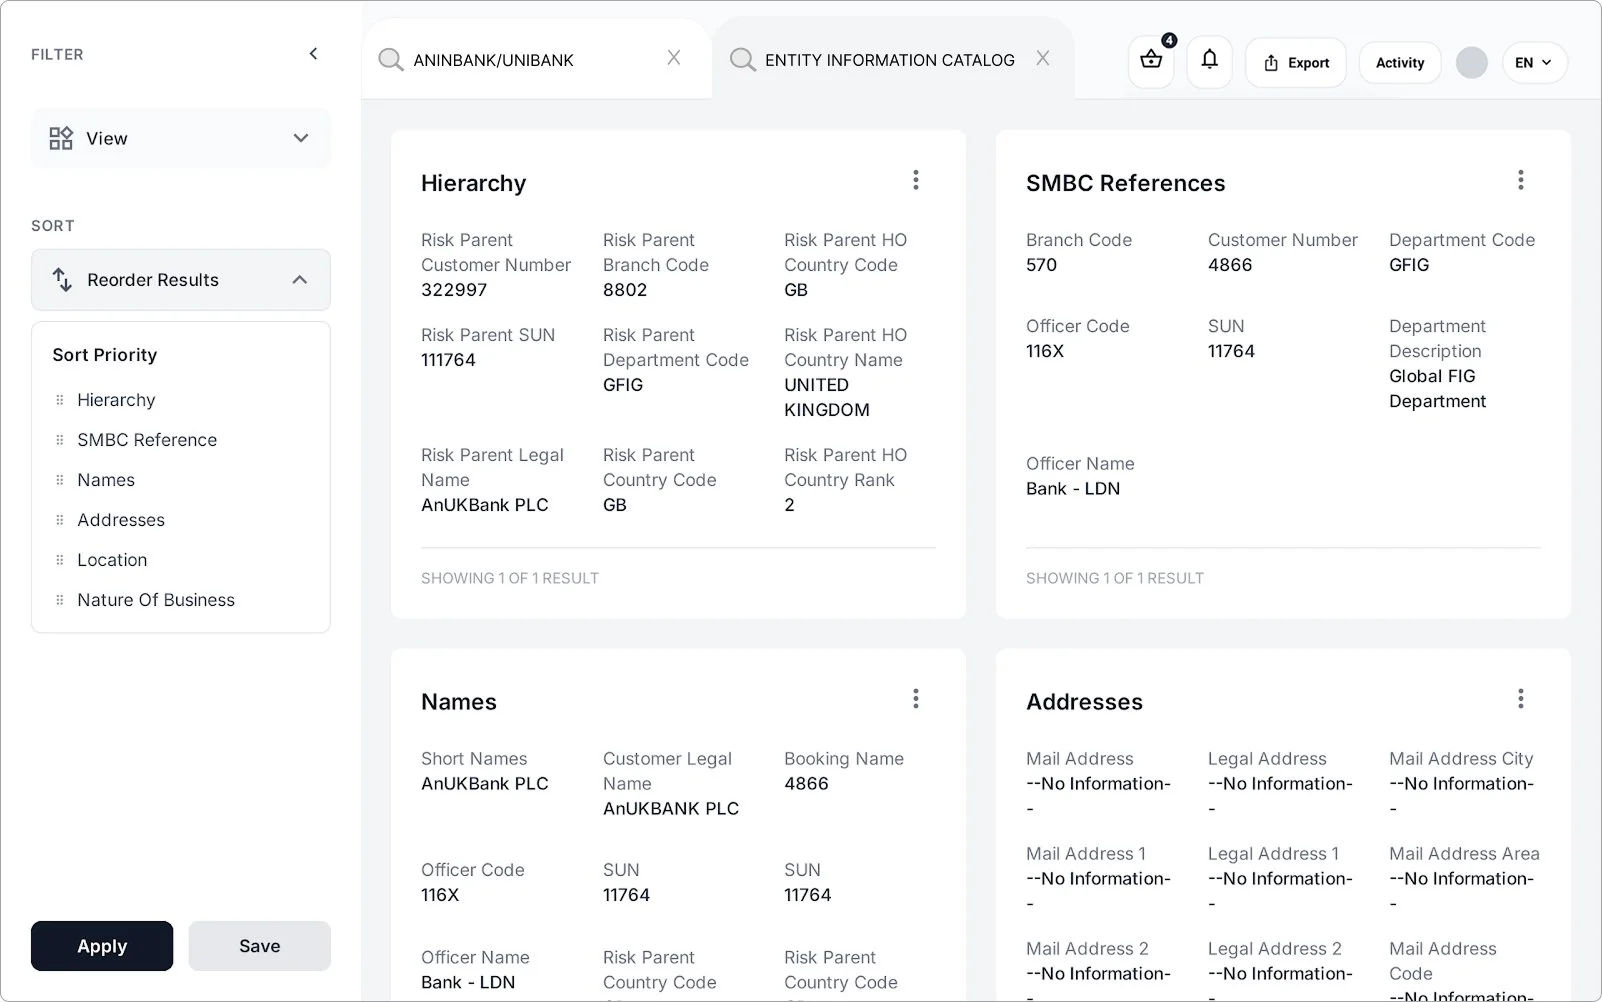Screen dimensions: 1602x1002
Task: Open the user avatar menu
Action: (1471, 62)
